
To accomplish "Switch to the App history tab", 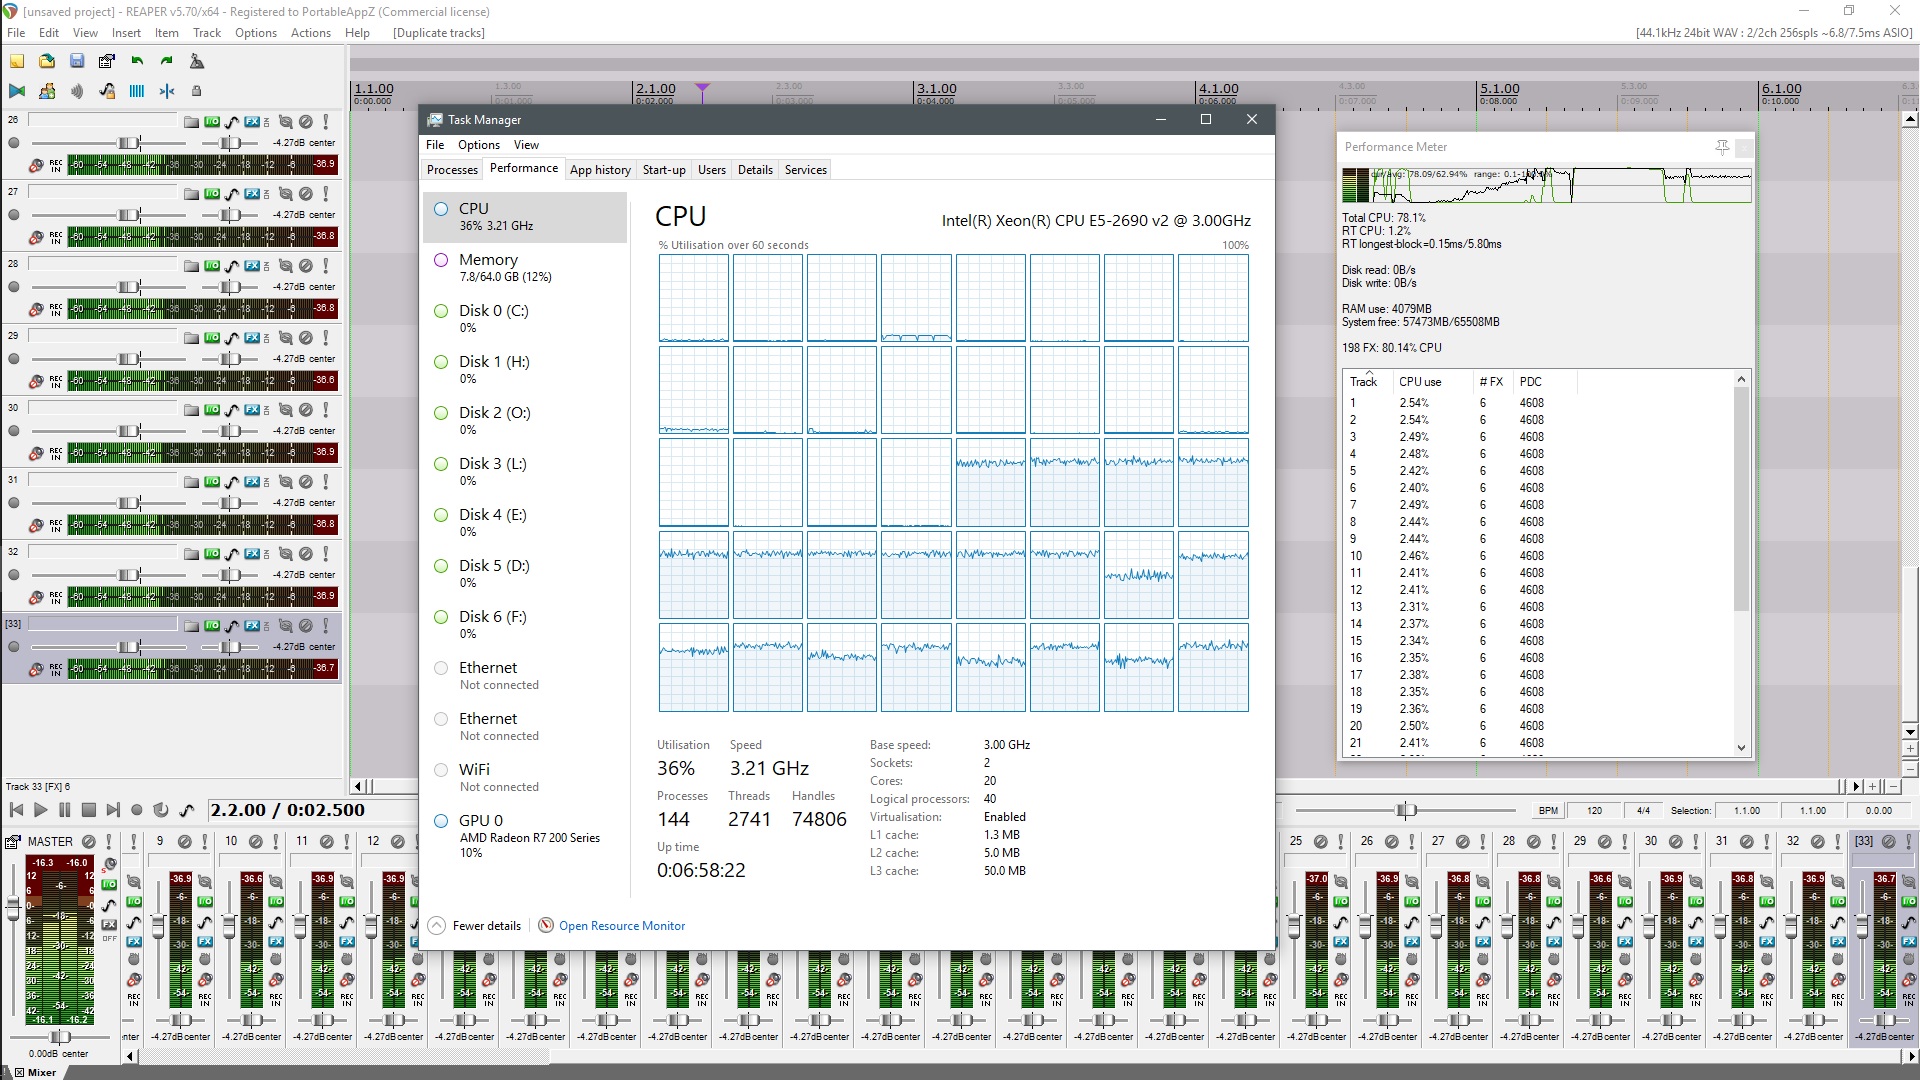I will point(600,170).
